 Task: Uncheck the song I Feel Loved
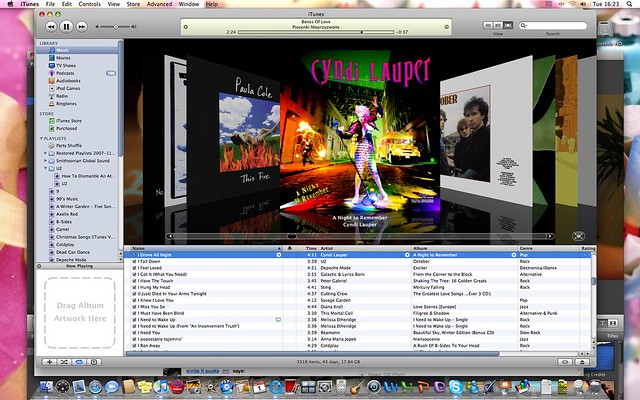(134, 268)
